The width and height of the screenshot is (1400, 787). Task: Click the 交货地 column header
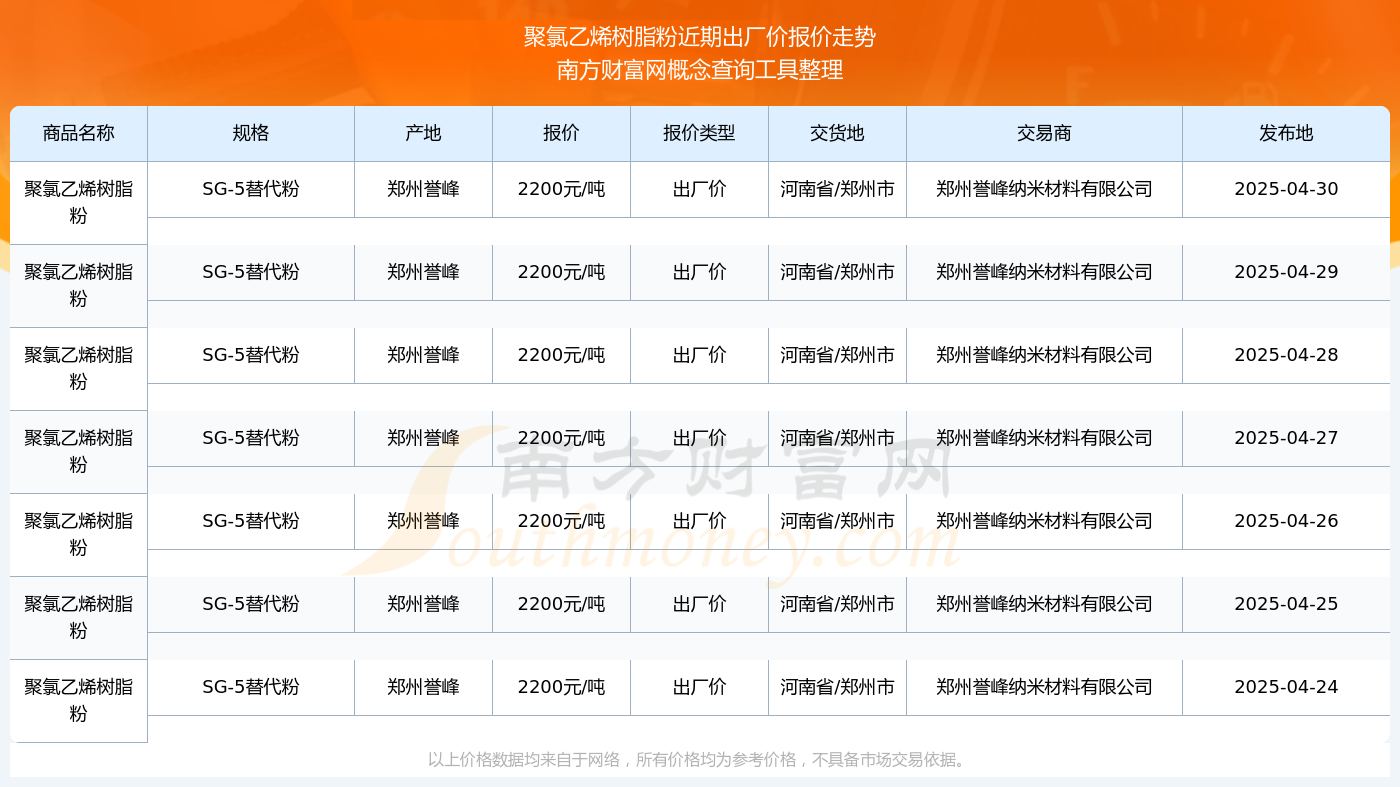[x=837, y=133]
